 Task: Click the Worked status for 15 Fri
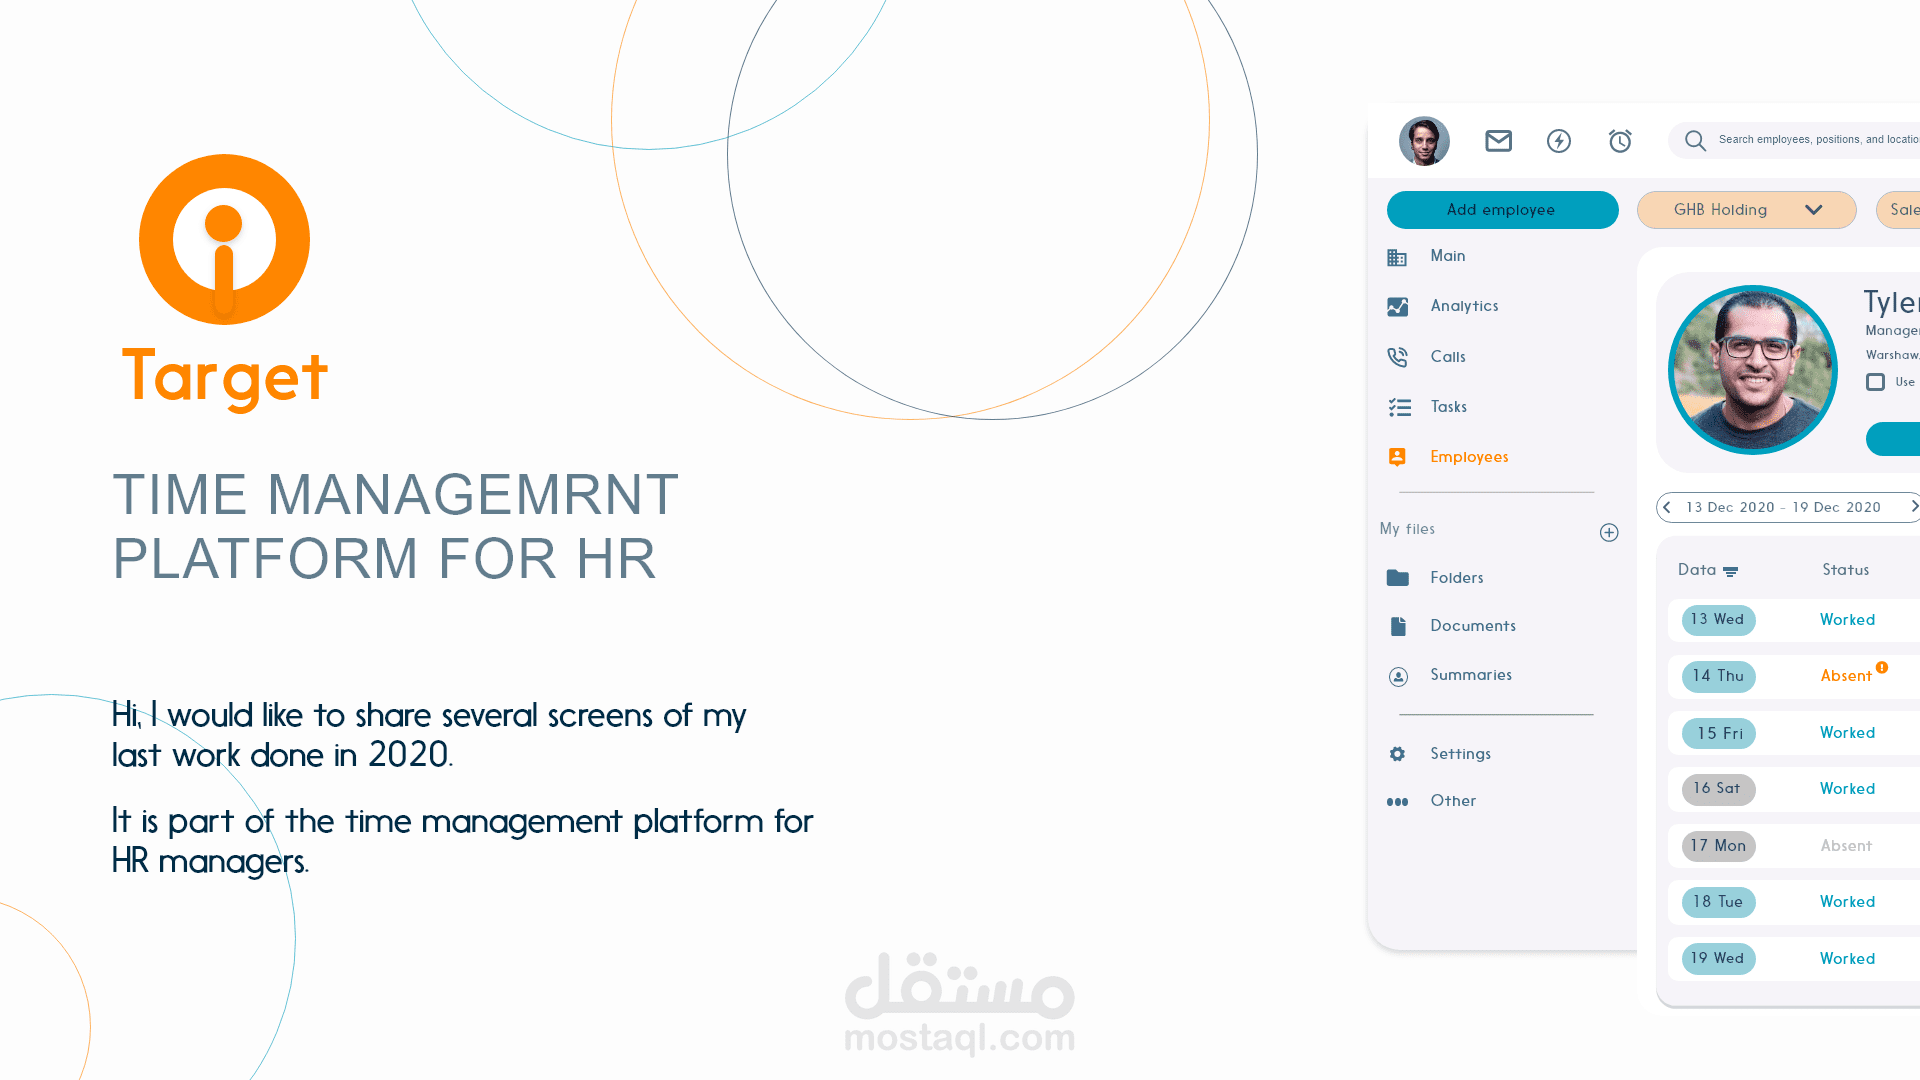tap(1847, 733)
